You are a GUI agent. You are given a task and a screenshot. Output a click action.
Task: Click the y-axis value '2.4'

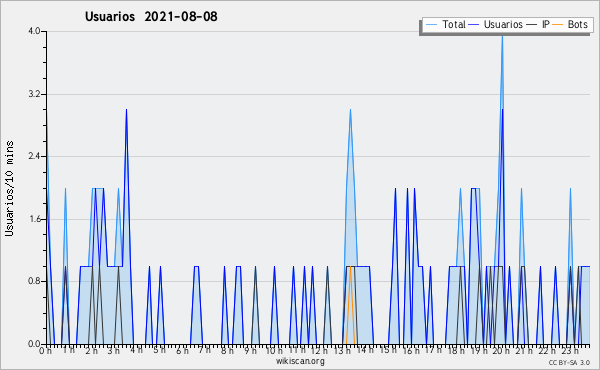pyautogui.click(x=34, y=156)
